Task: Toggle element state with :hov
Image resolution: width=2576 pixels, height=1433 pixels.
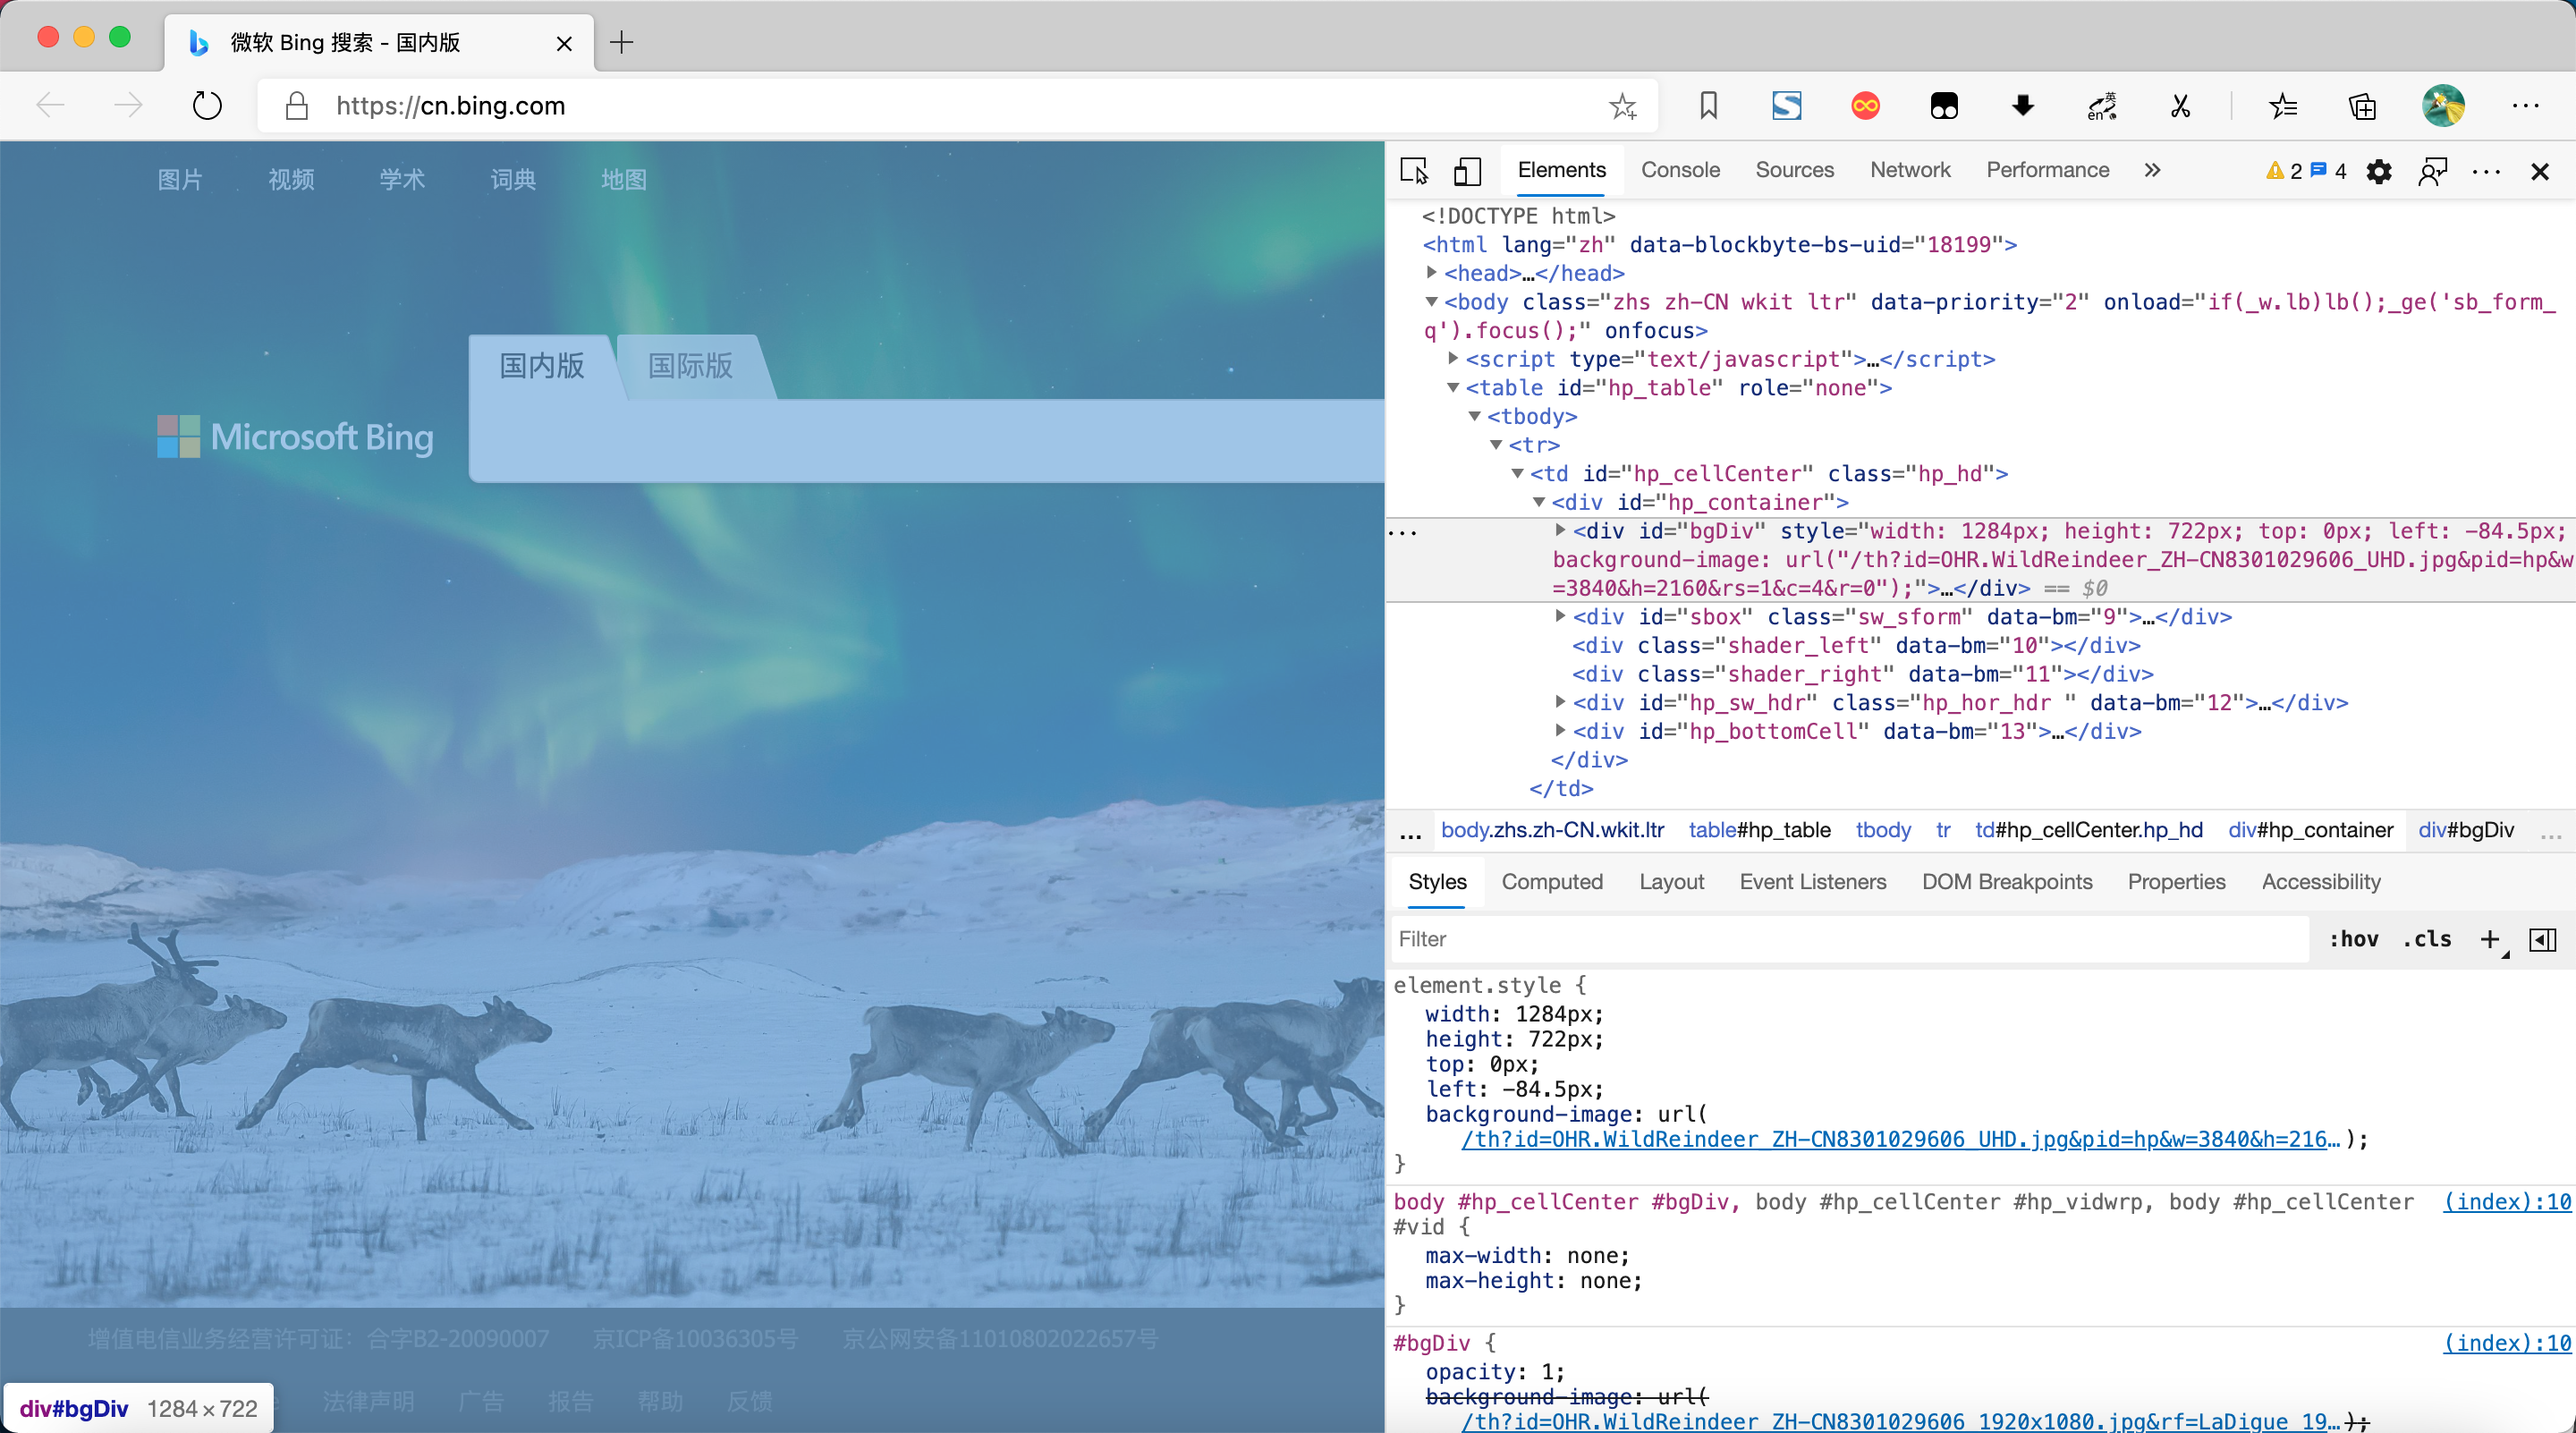Action: 2354,938
